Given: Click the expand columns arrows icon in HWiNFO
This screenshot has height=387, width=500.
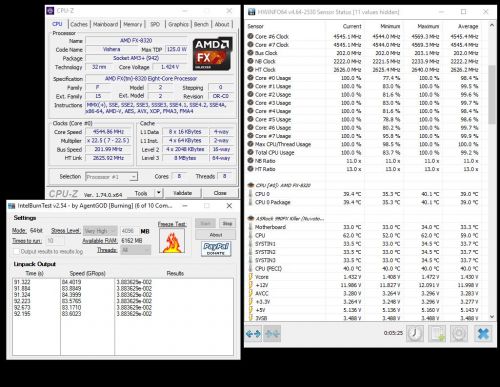Looking at the screenshot, I should [x=253, y=333].
